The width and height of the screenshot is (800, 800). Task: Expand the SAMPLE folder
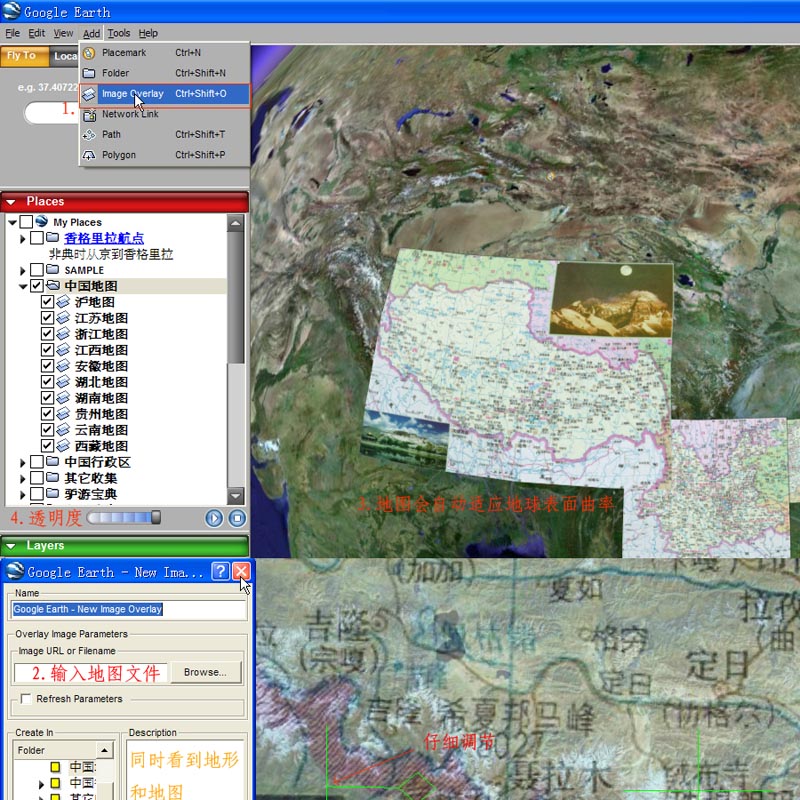pos(22,270)
